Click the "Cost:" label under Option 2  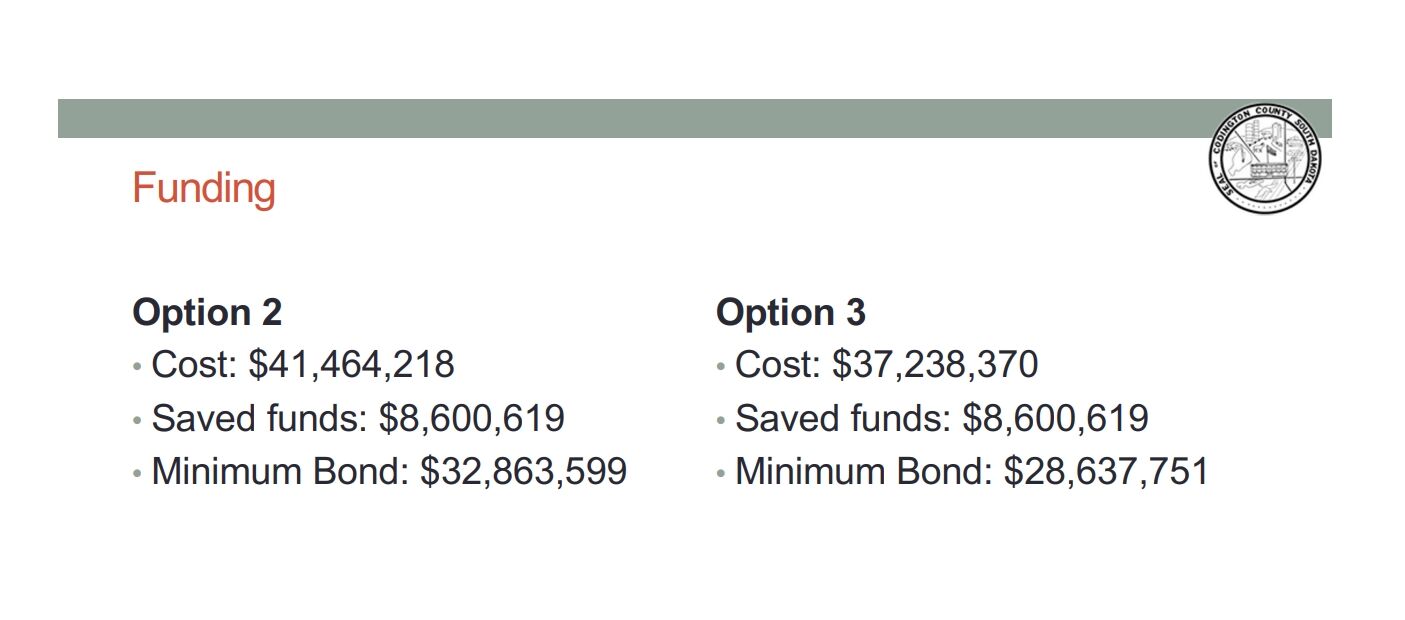[194, 365]
